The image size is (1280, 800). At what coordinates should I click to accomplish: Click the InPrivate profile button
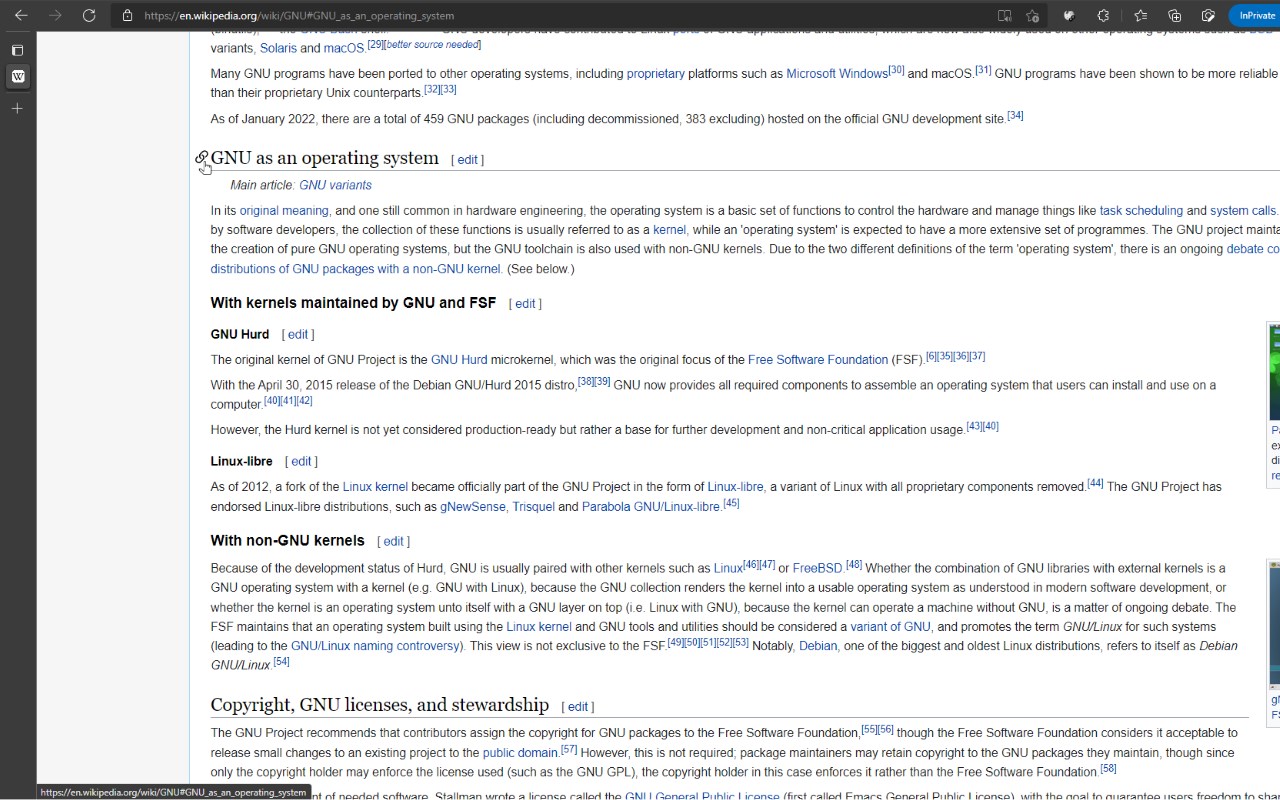click(1255, 15)
